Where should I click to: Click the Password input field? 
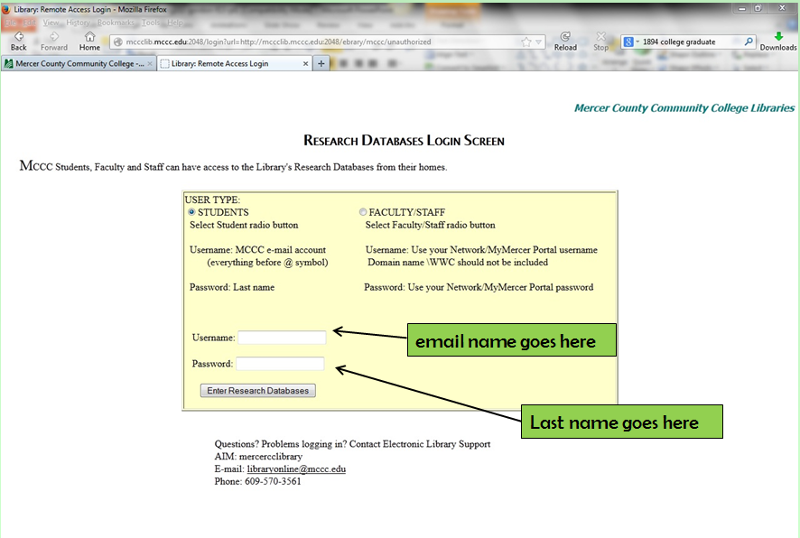tap(280, 363)
